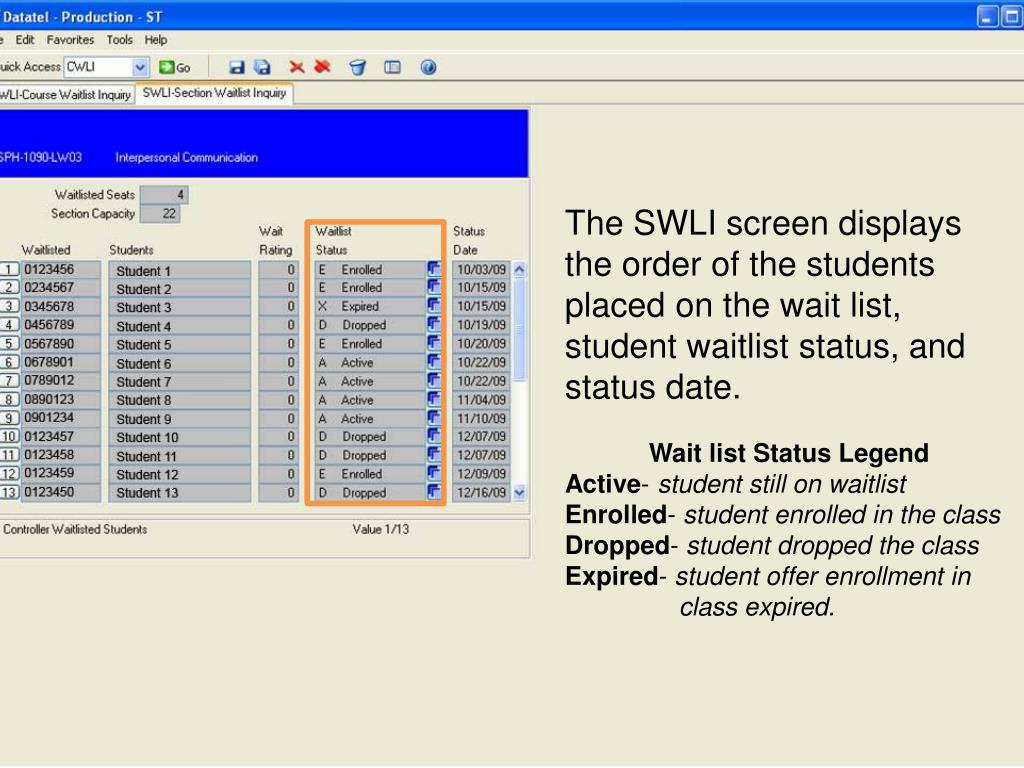1024x768 pixels.
Task: Select the SWLI-Section Waitlist Inquiry tab
Action: click(214, 93)
